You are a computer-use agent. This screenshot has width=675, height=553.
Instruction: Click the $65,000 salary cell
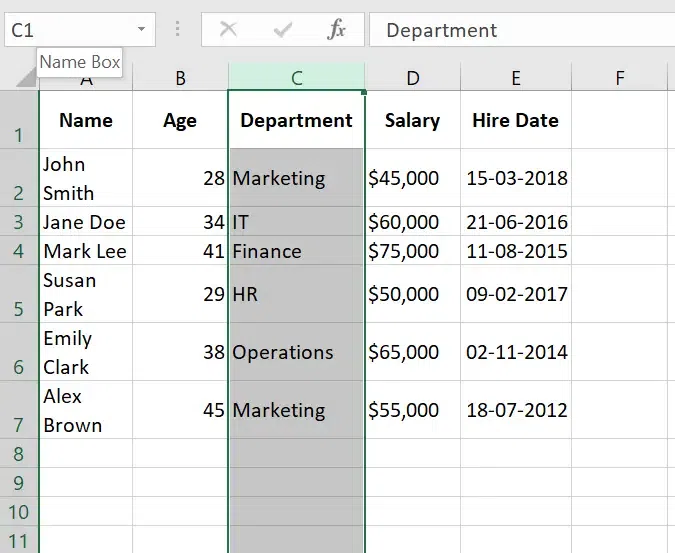coord(413,352)
